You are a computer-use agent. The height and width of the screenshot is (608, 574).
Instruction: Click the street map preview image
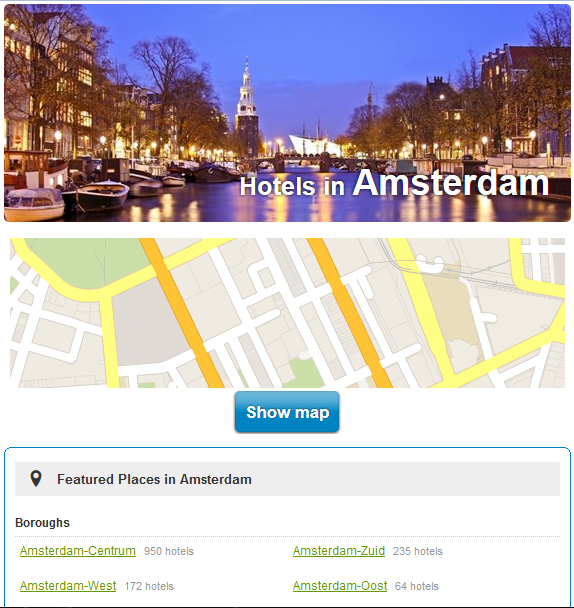click(x=287, y=313)
